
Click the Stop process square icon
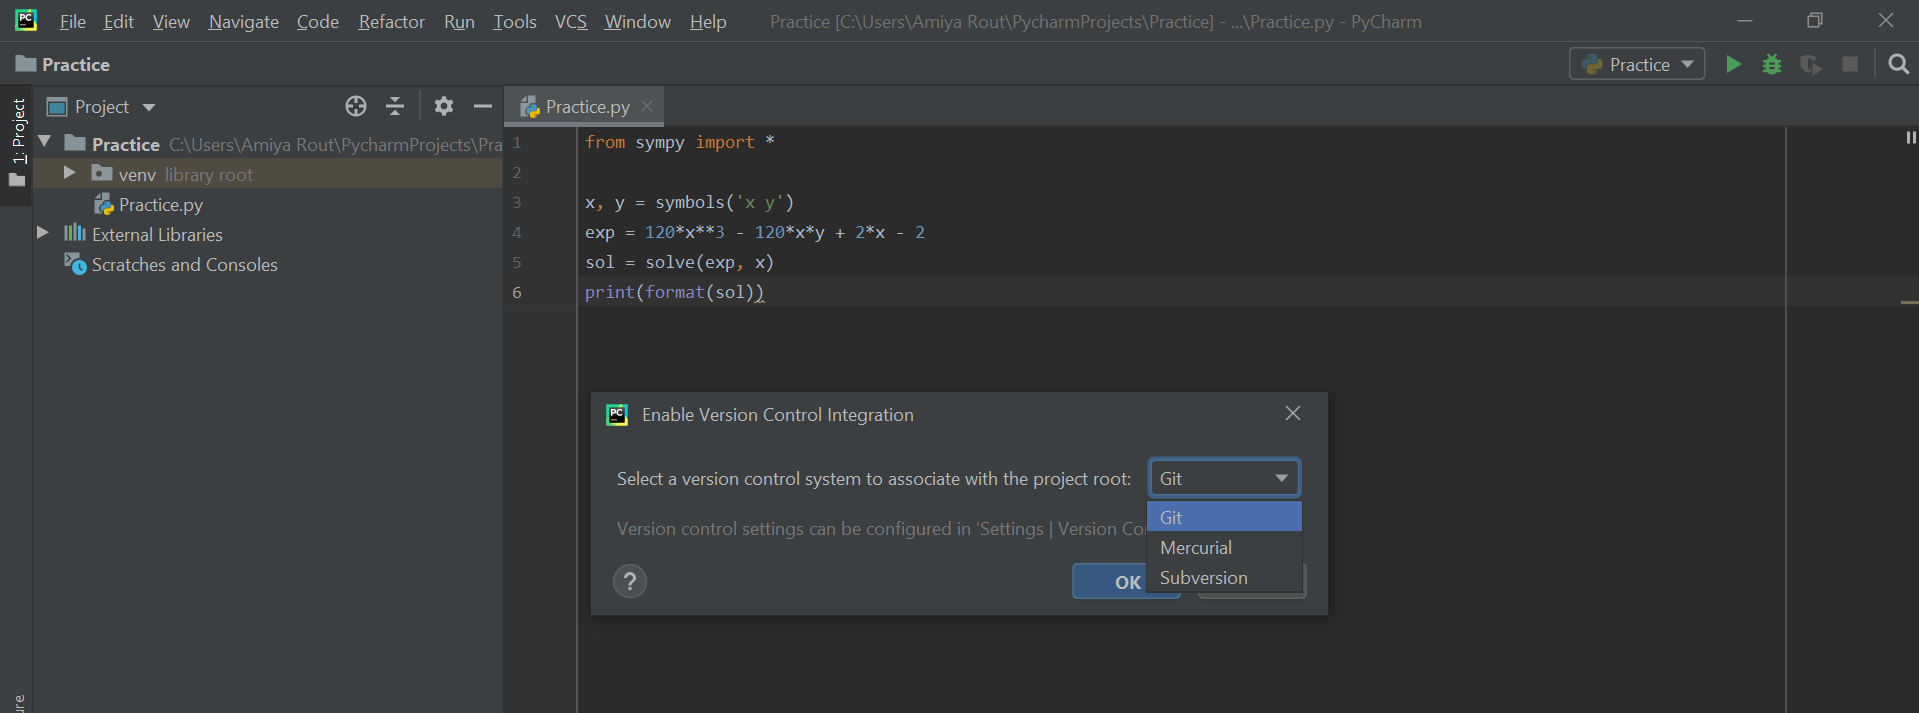click(x=1850, y=64)
